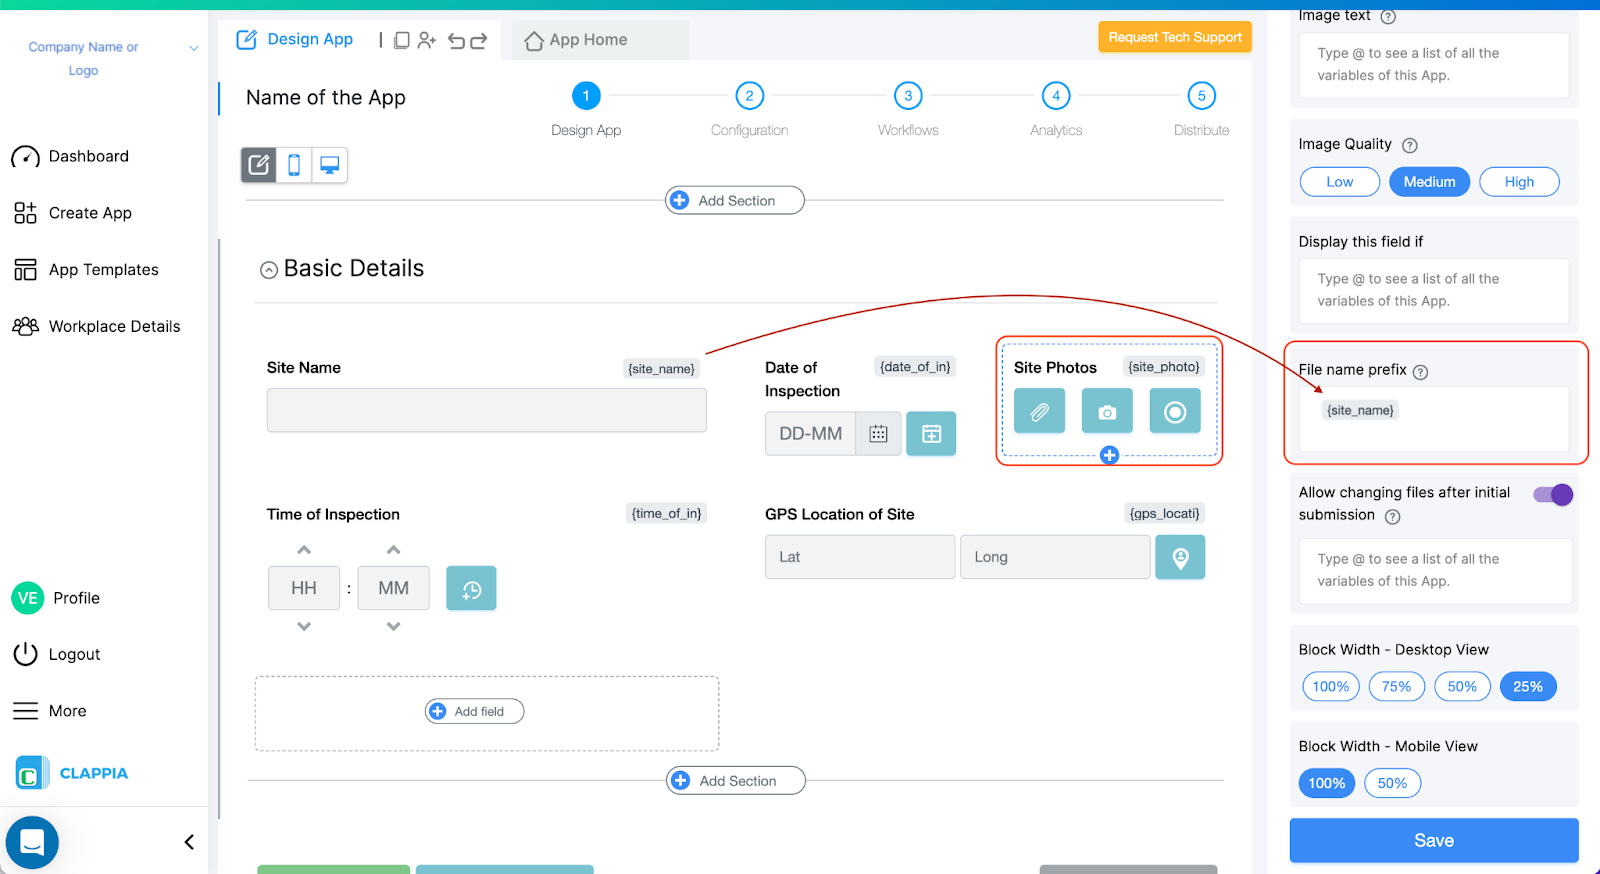Open the chat support bubble
1600x874 pixels.
pyautogui.click(x=32, y=843)
